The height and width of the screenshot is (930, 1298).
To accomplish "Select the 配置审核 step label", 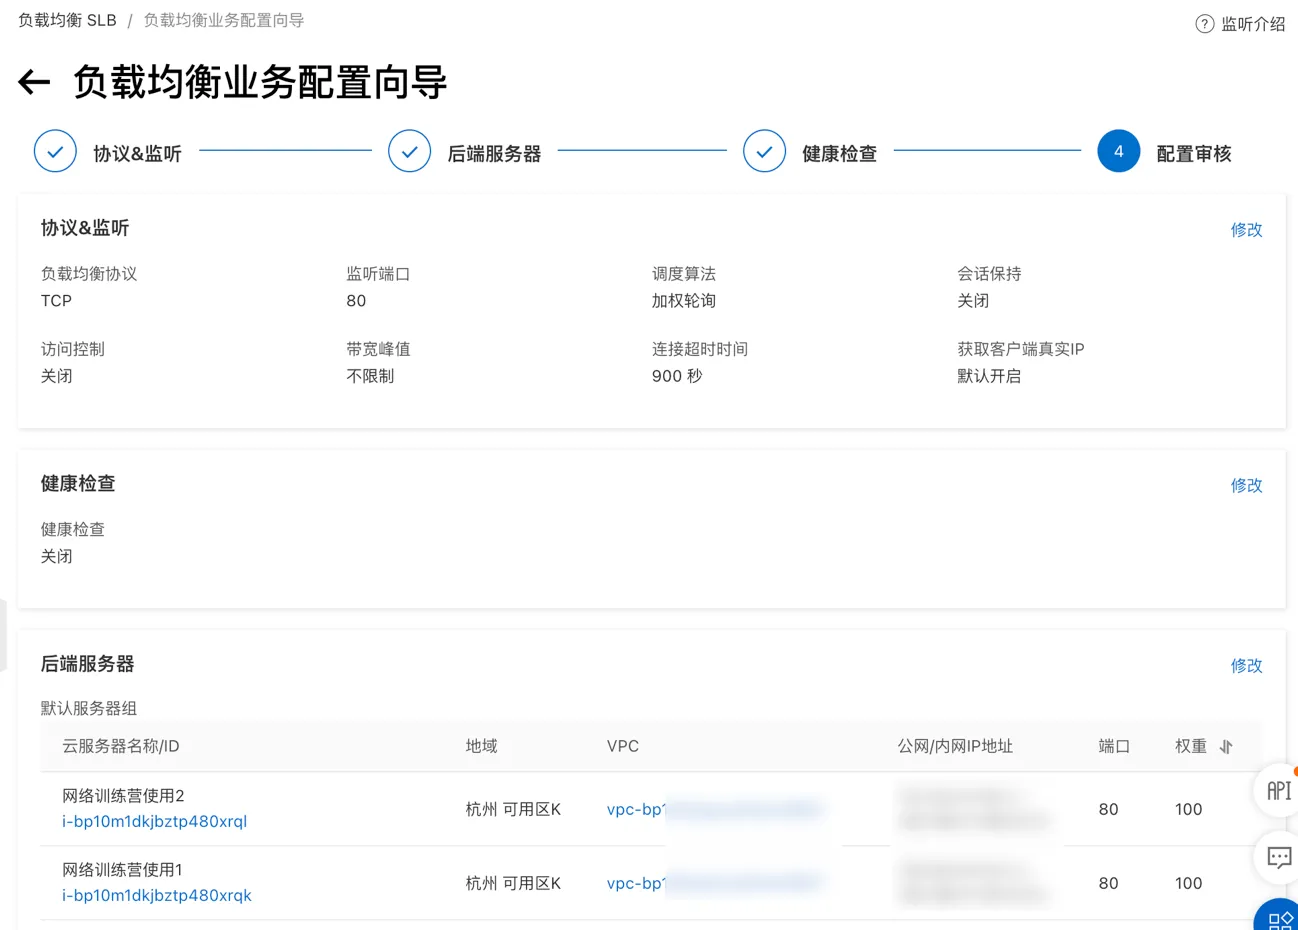I will pos(1194,154).
